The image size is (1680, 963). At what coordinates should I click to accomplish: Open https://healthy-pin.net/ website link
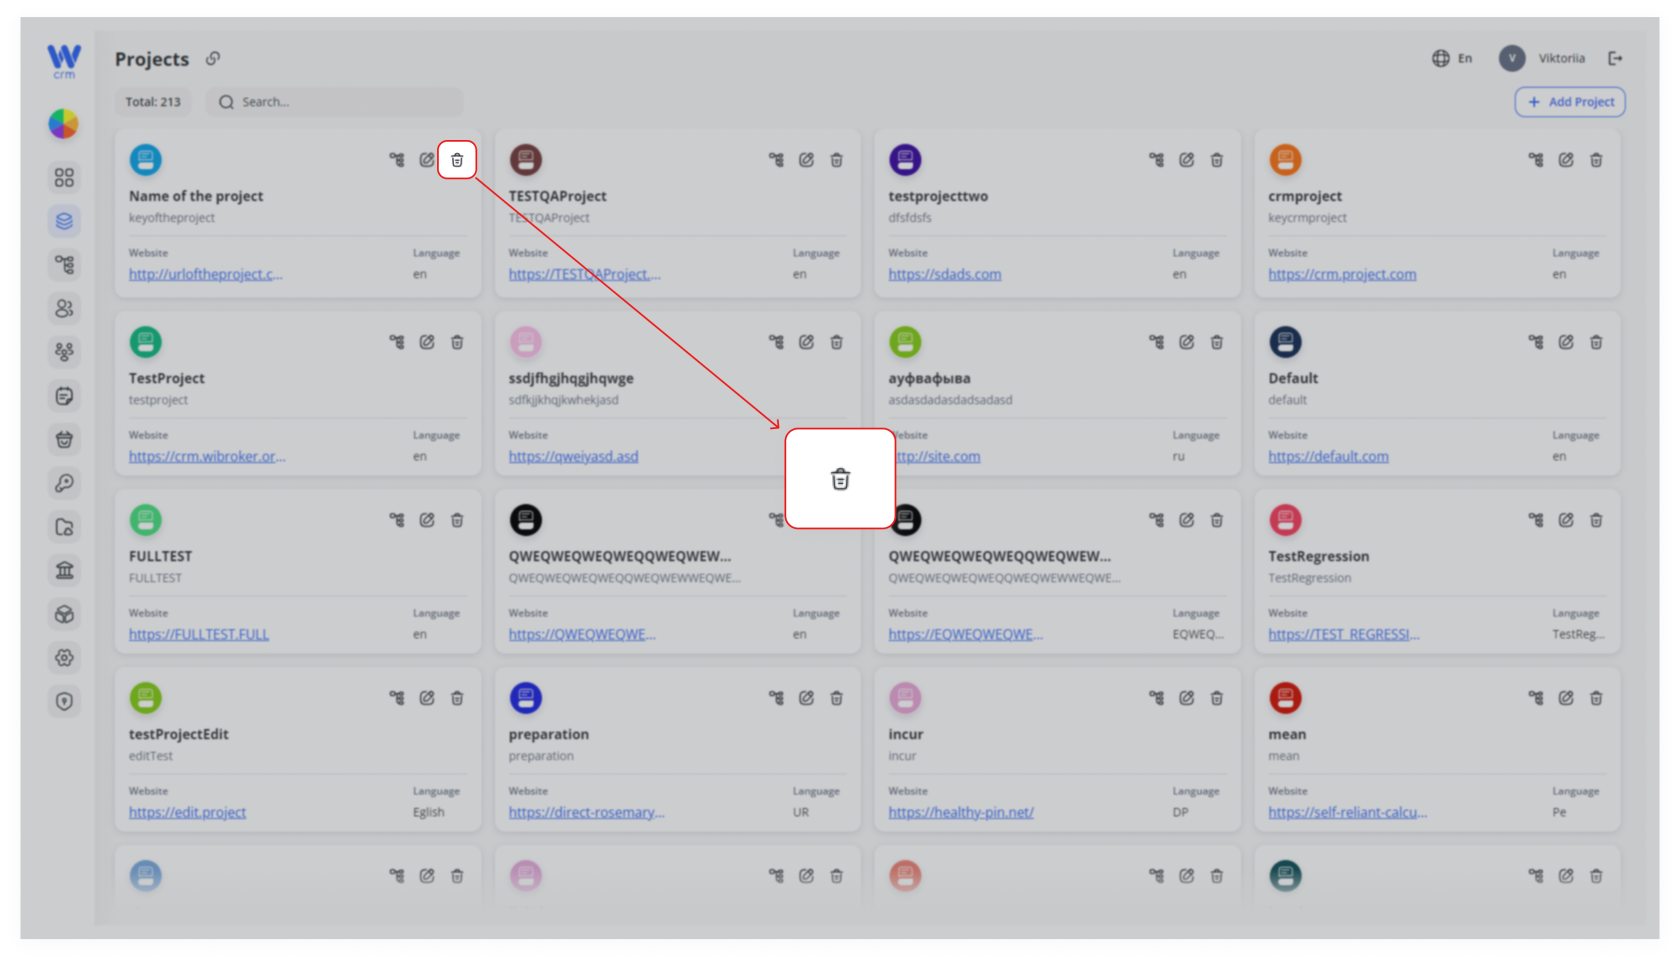[x=961, y=812]
